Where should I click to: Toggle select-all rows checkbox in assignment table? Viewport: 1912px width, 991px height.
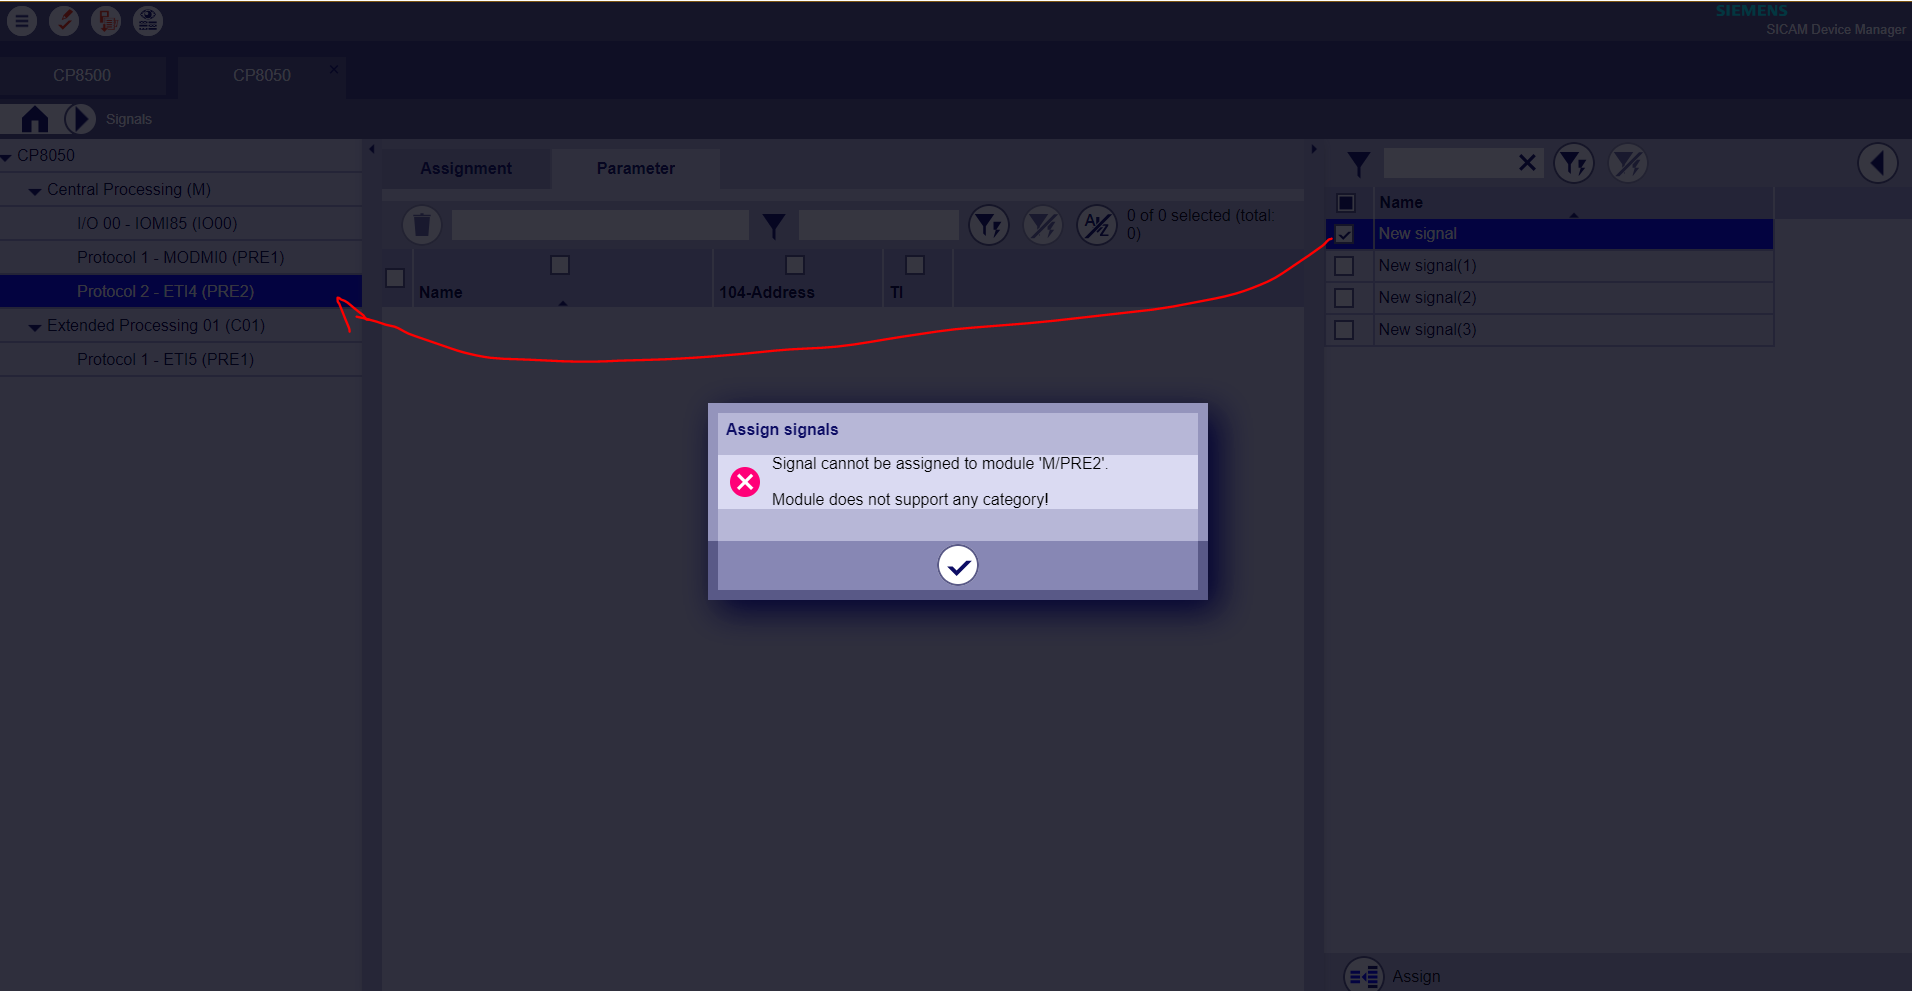click(395, 278)
